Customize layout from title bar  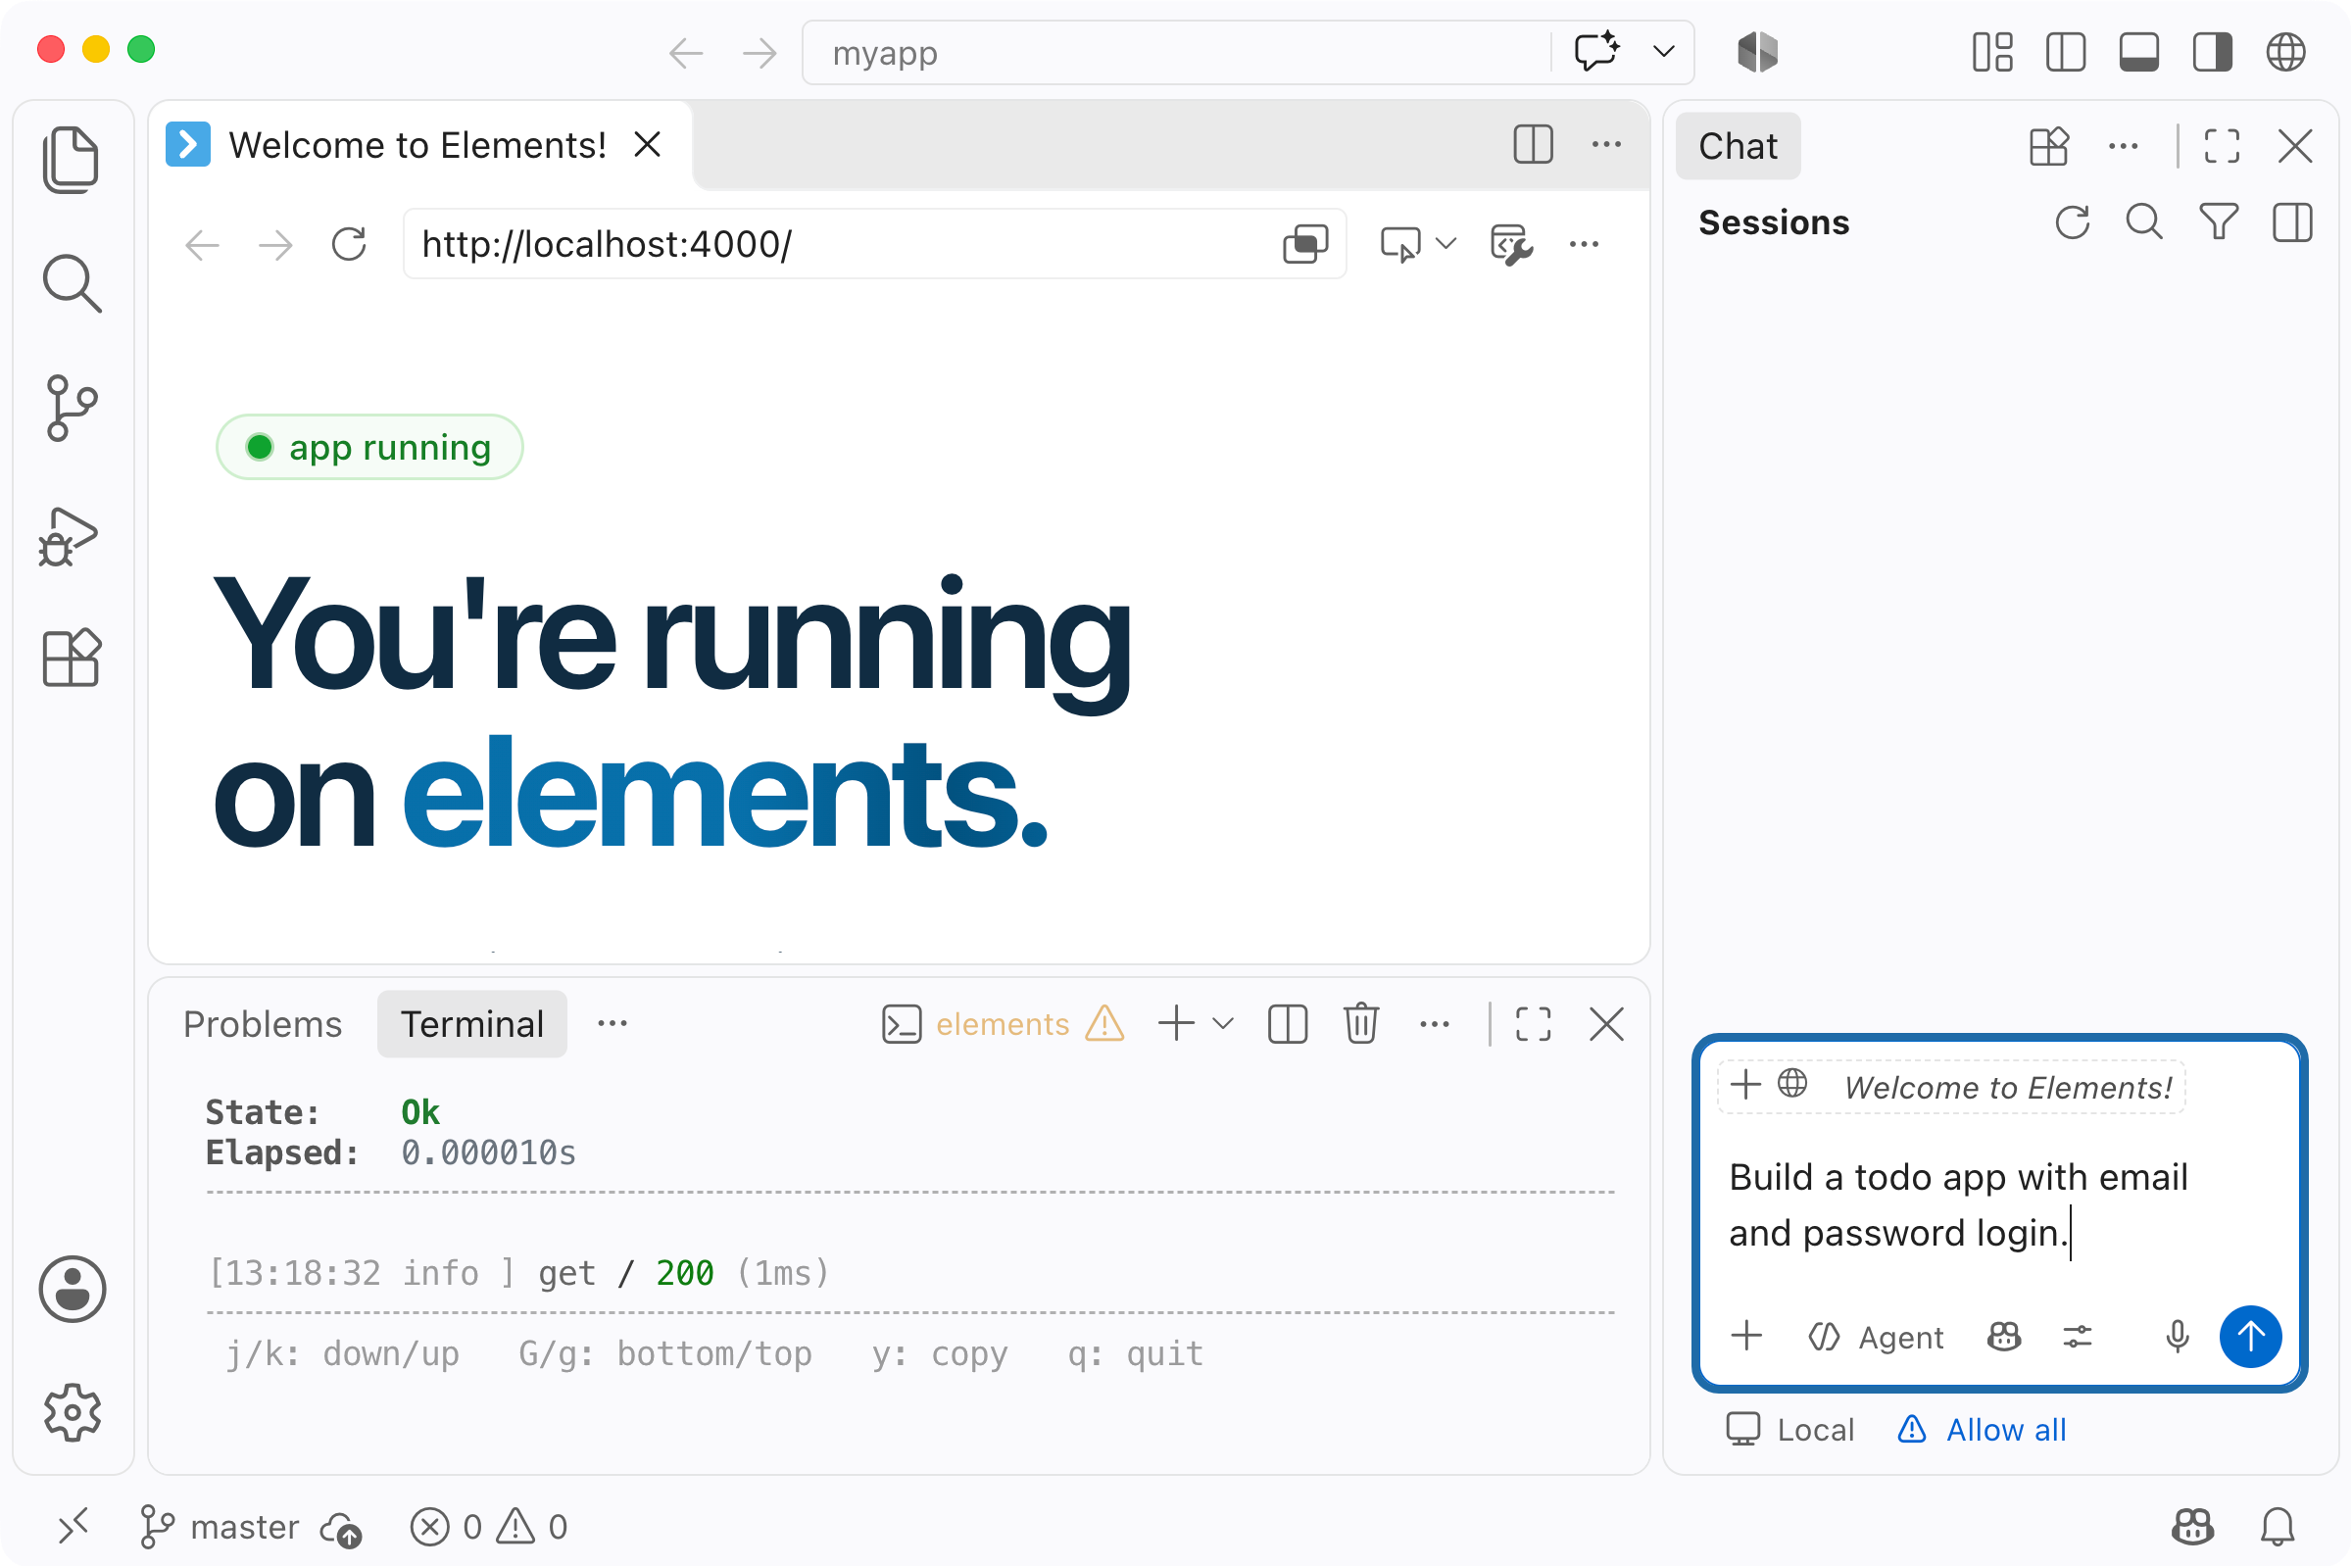(x=1992, y=52)
